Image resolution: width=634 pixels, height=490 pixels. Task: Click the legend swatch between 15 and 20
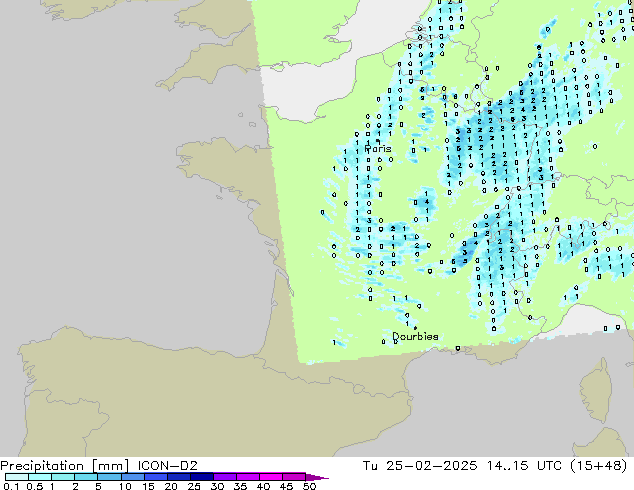155,477
